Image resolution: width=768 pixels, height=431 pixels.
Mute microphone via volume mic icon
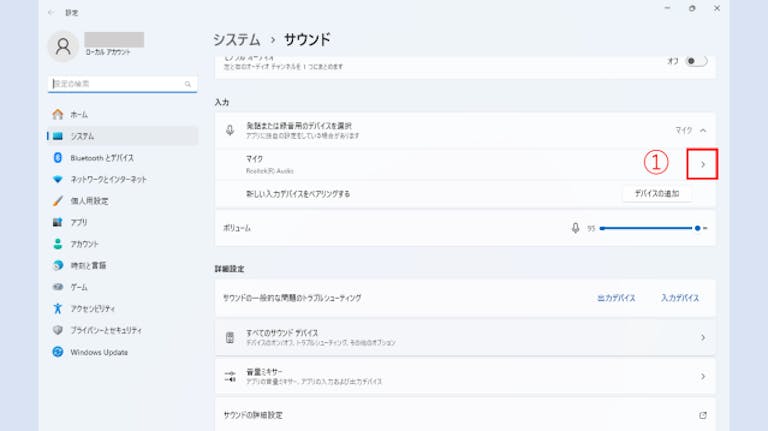[576, 228]
